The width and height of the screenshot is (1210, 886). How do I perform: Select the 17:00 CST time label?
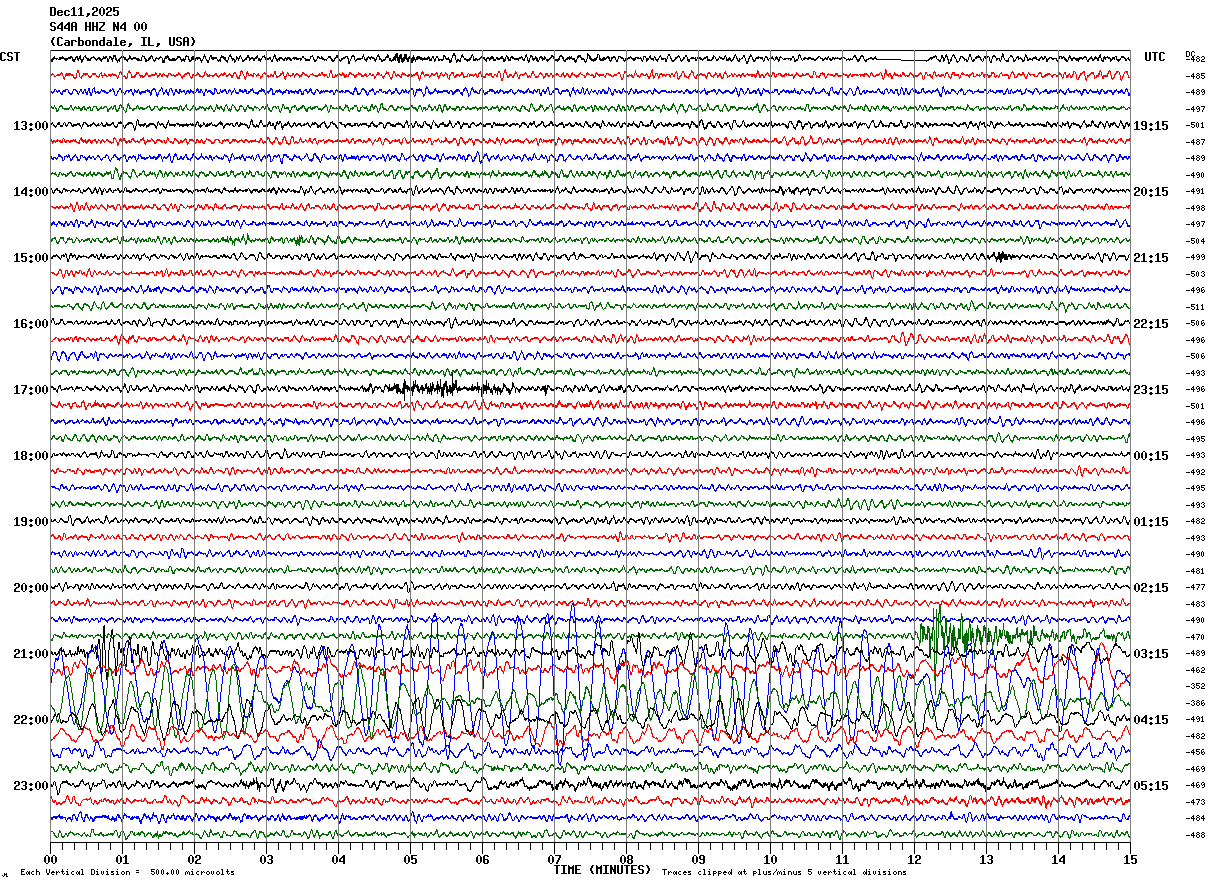pyautogui.click(x=30, y=390)
